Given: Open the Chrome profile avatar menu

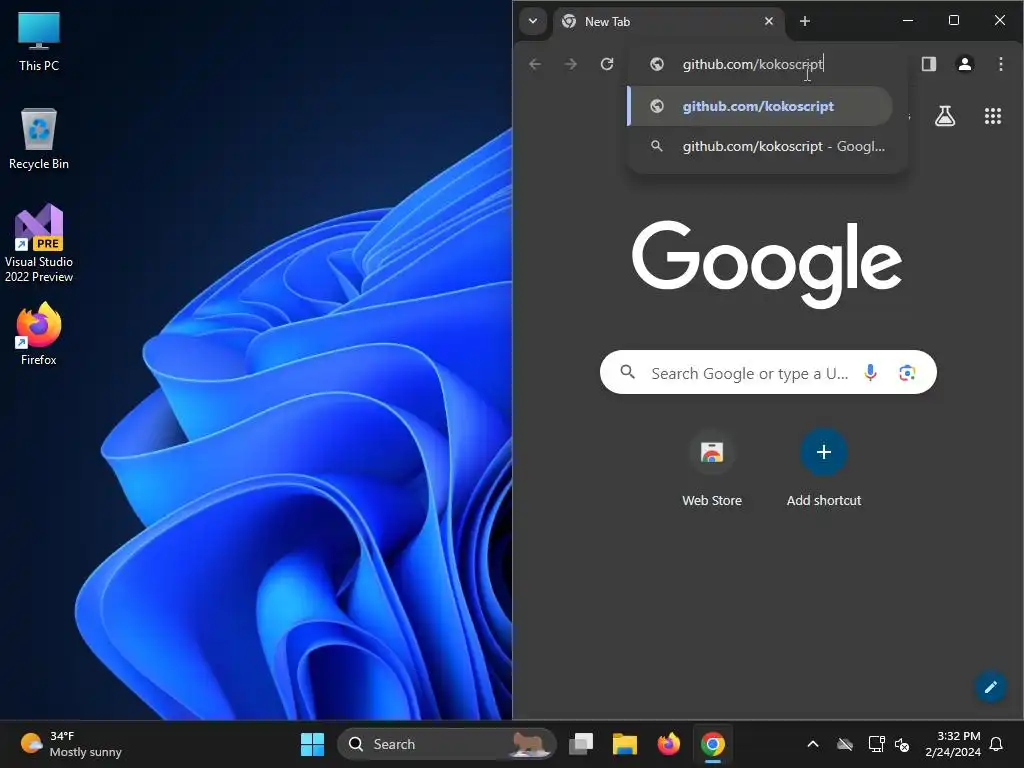Looking at the screenshot, I should [965, 64].
